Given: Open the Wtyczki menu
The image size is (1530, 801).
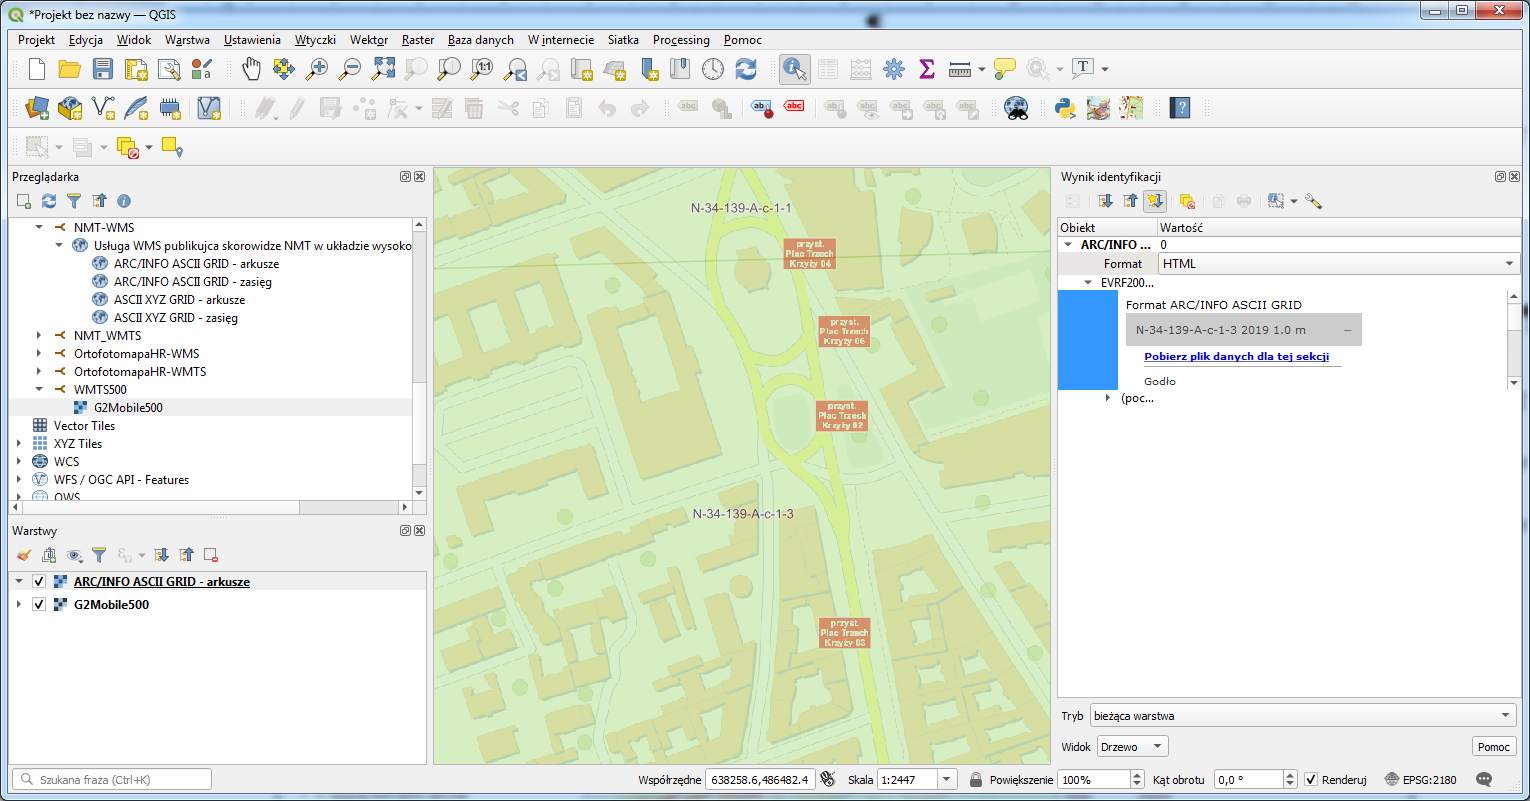Looking at the screenshot, I should point(315,40).
